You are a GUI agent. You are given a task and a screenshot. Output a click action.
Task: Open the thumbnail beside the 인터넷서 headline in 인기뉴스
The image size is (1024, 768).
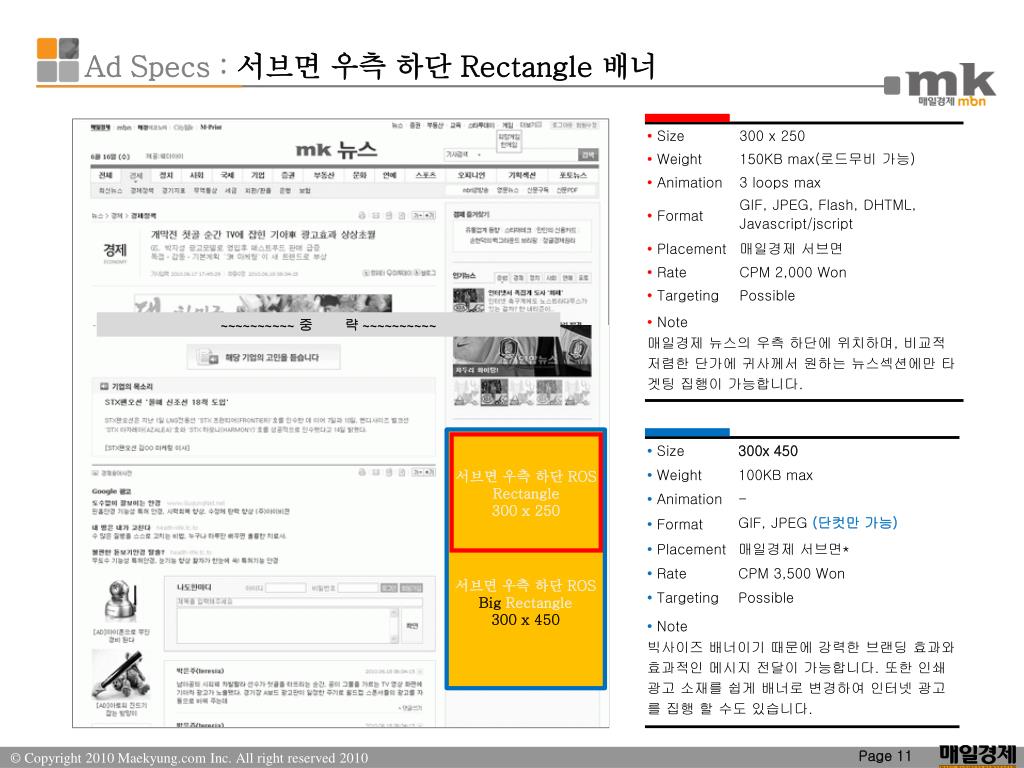click(469, 300)
